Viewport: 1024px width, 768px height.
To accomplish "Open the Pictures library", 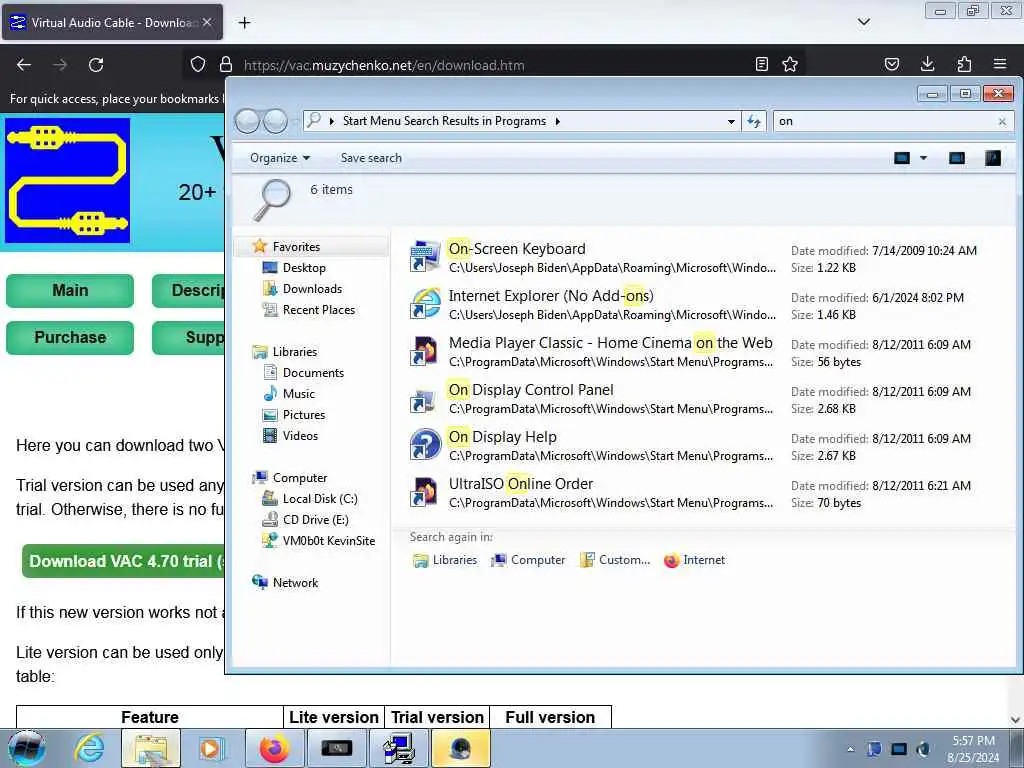I will 304,415.
